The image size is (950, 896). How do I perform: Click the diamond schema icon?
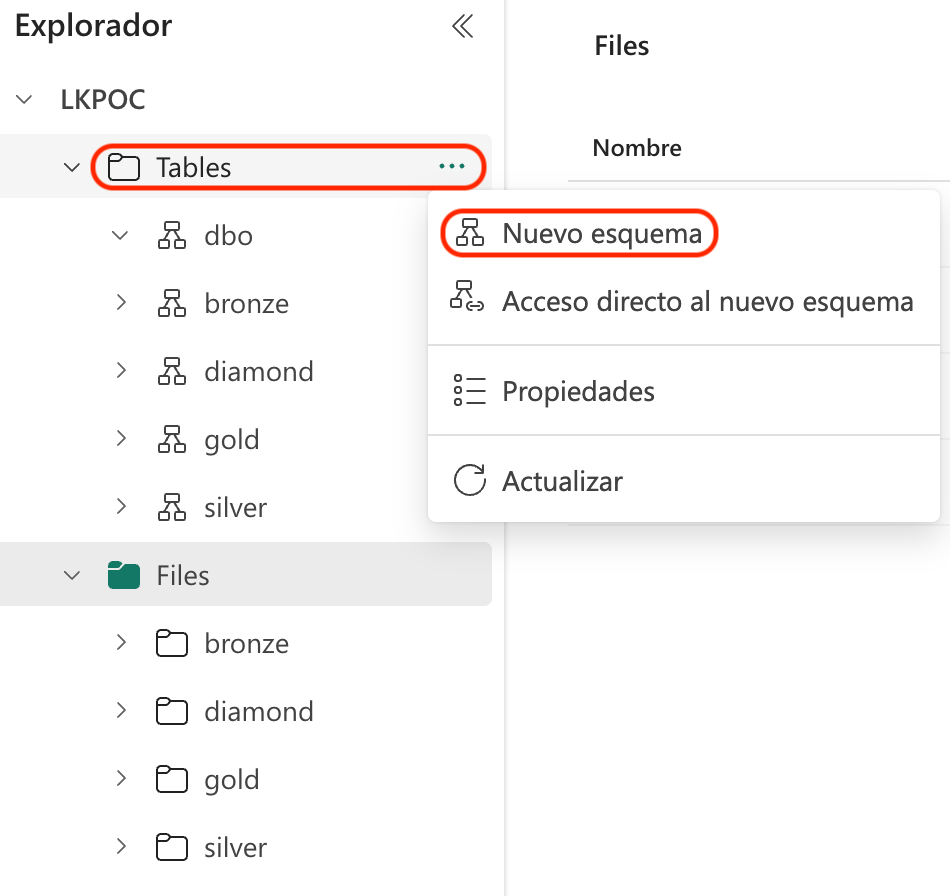[x=171, y=371]
